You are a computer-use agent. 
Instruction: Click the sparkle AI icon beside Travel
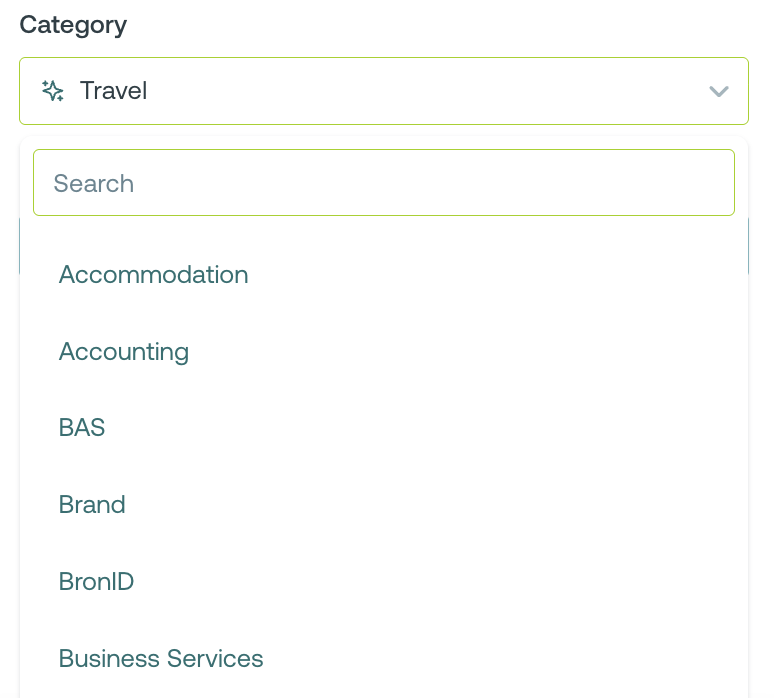53,91
